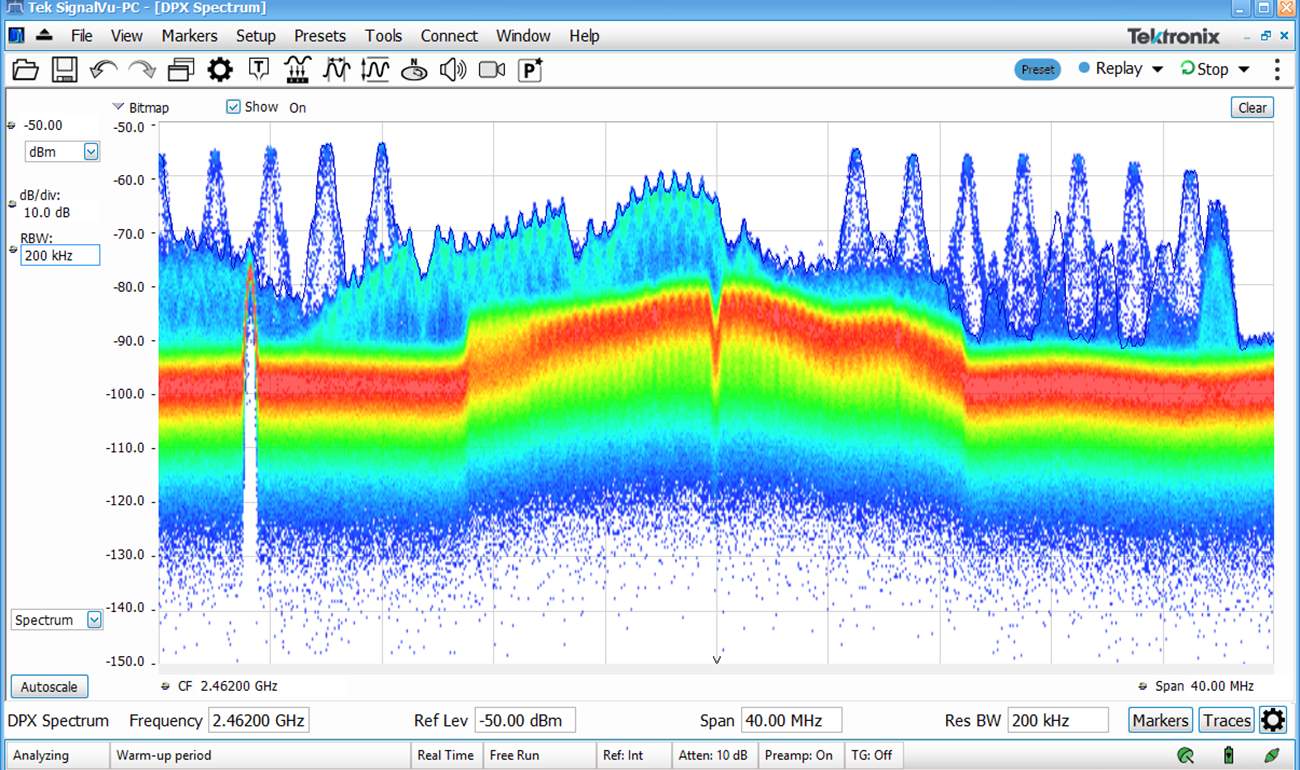The height and width of the screenshot is (770, 1300).
Task: Click the Preset pill button
Action: [1037, 69]
